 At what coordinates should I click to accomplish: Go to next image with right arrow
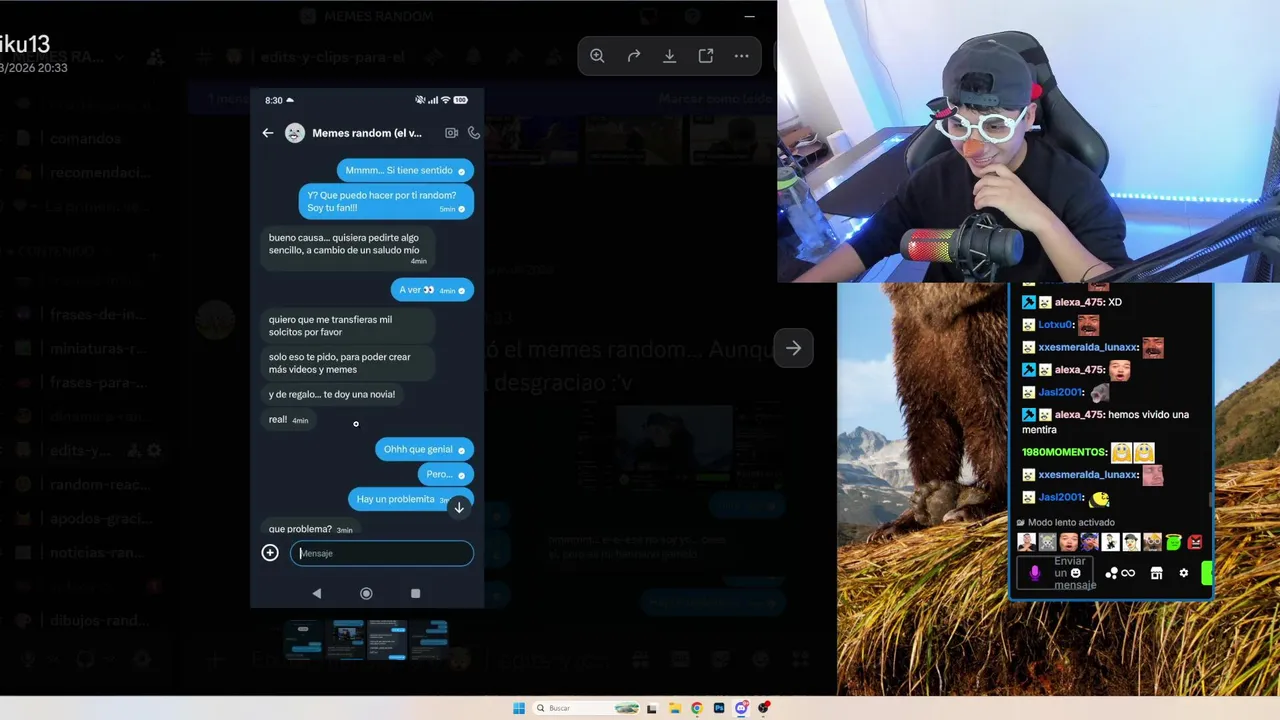(793, 348)
